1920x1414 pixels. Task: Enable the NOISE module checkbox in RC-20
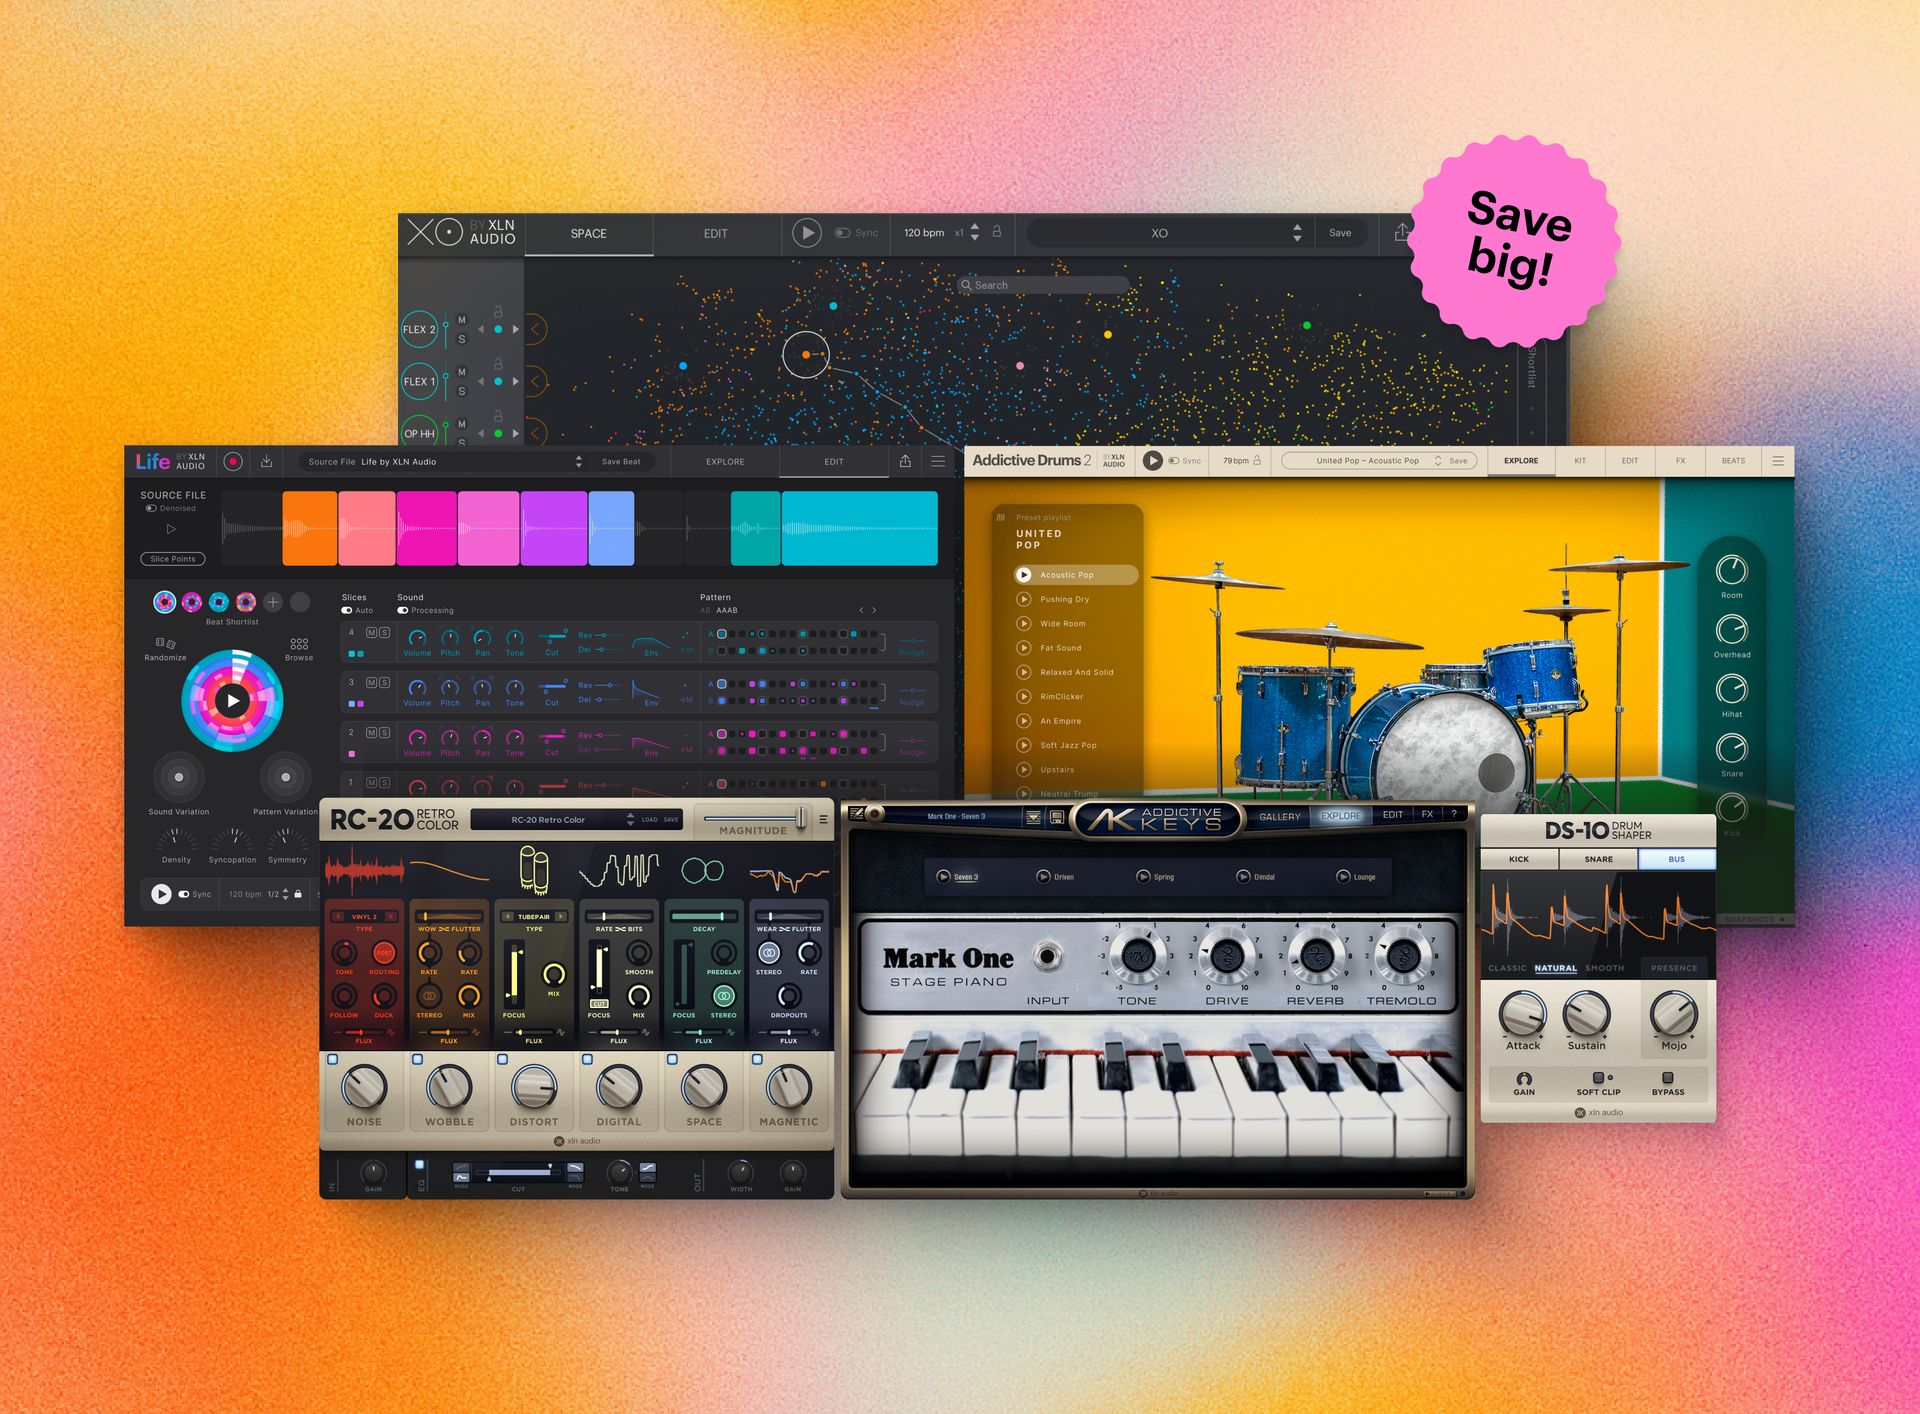coord(333,1059)
